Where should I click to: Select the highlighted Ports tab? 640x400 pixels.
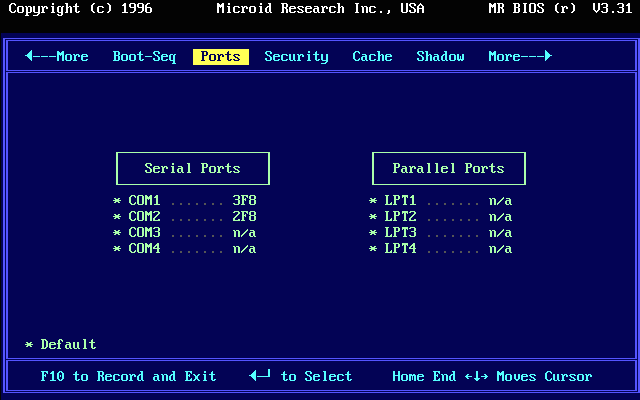click(x=220, y=56)
